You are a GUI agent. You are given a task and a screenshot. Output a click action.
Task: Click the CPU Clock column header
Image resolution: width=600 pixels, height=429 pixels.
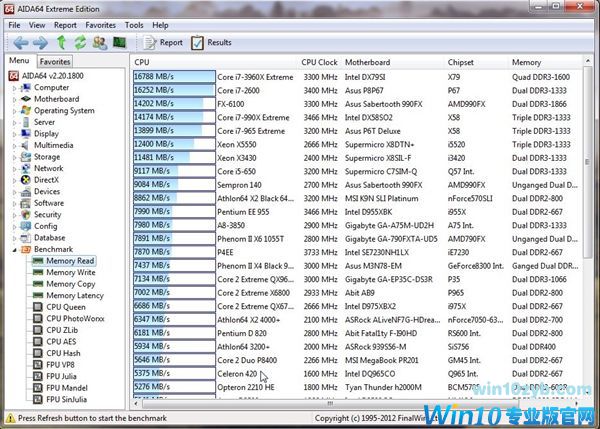pos(319,62)
